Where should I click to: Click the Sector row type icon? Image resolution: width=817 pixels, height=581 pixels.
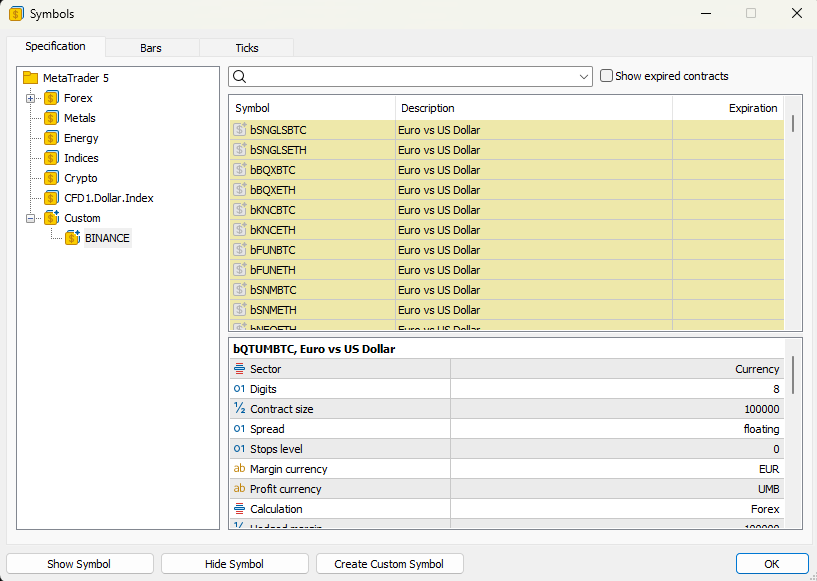click(240, 369)
